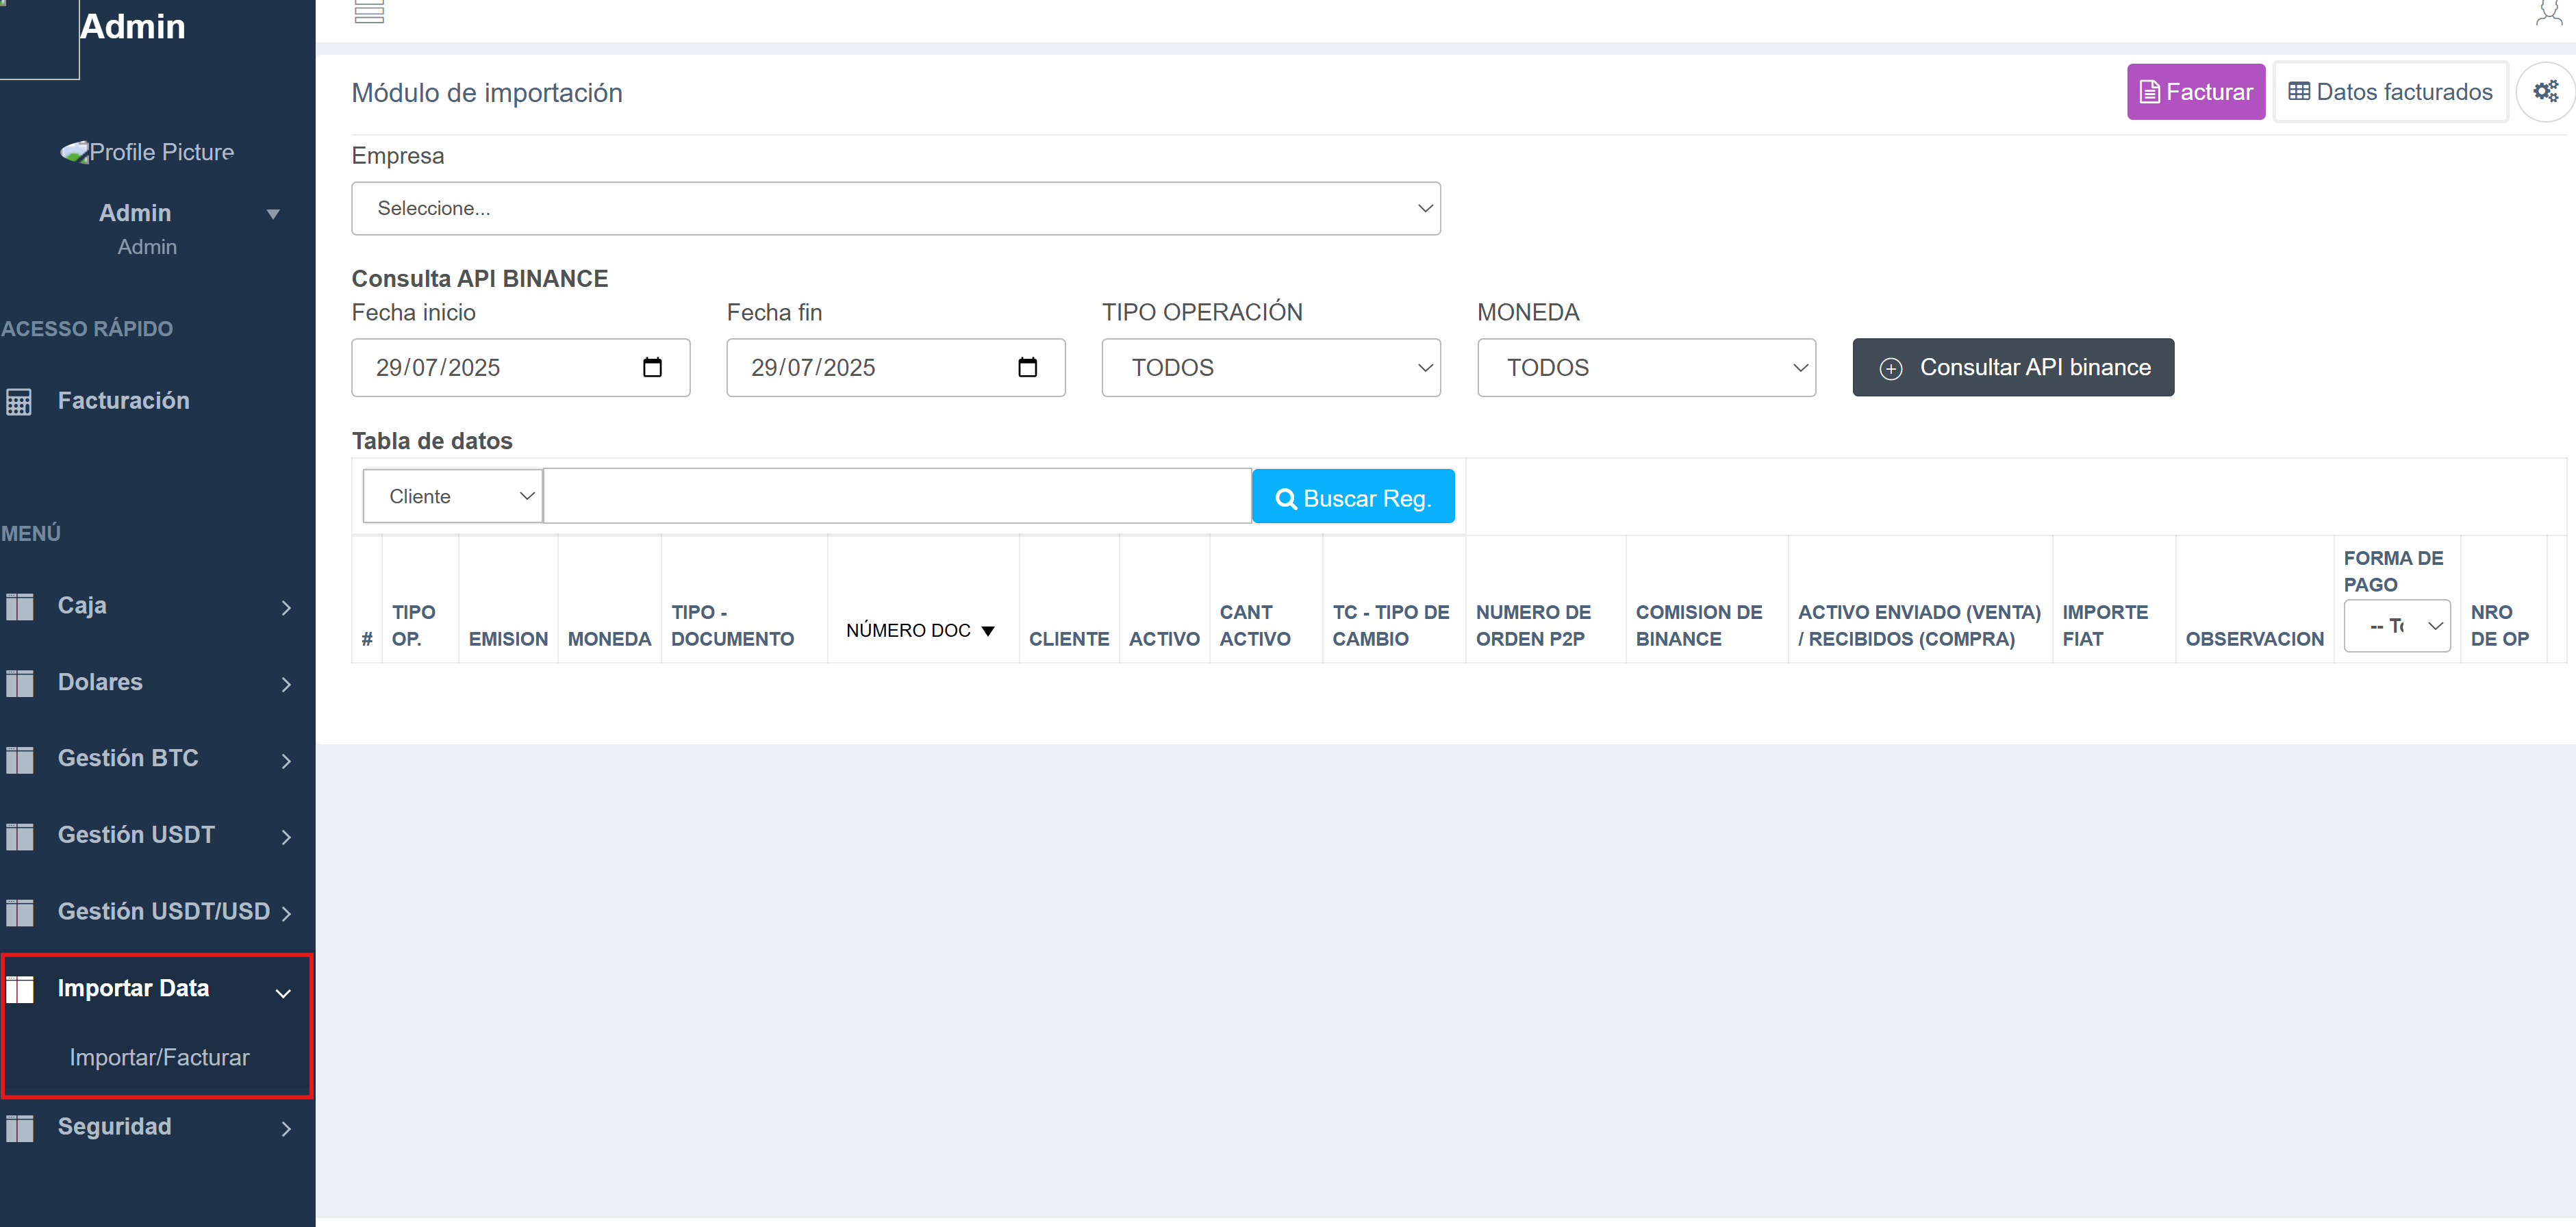The height and width of the screenshot is (1227, 2576).
Task: Click the Facturación calculator icon
Action: click(19, 401)
